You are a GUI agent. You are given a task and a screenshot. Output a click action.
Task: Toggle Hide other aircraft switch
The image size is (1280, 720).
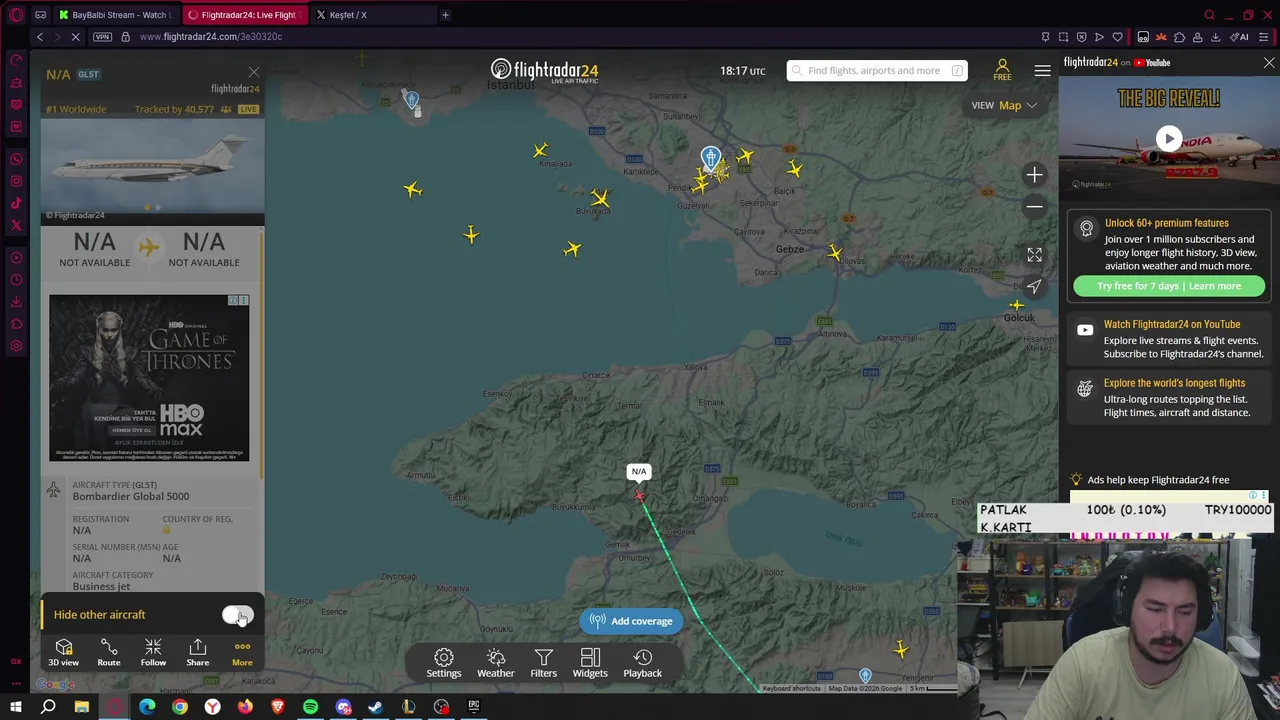pos(237,615)
